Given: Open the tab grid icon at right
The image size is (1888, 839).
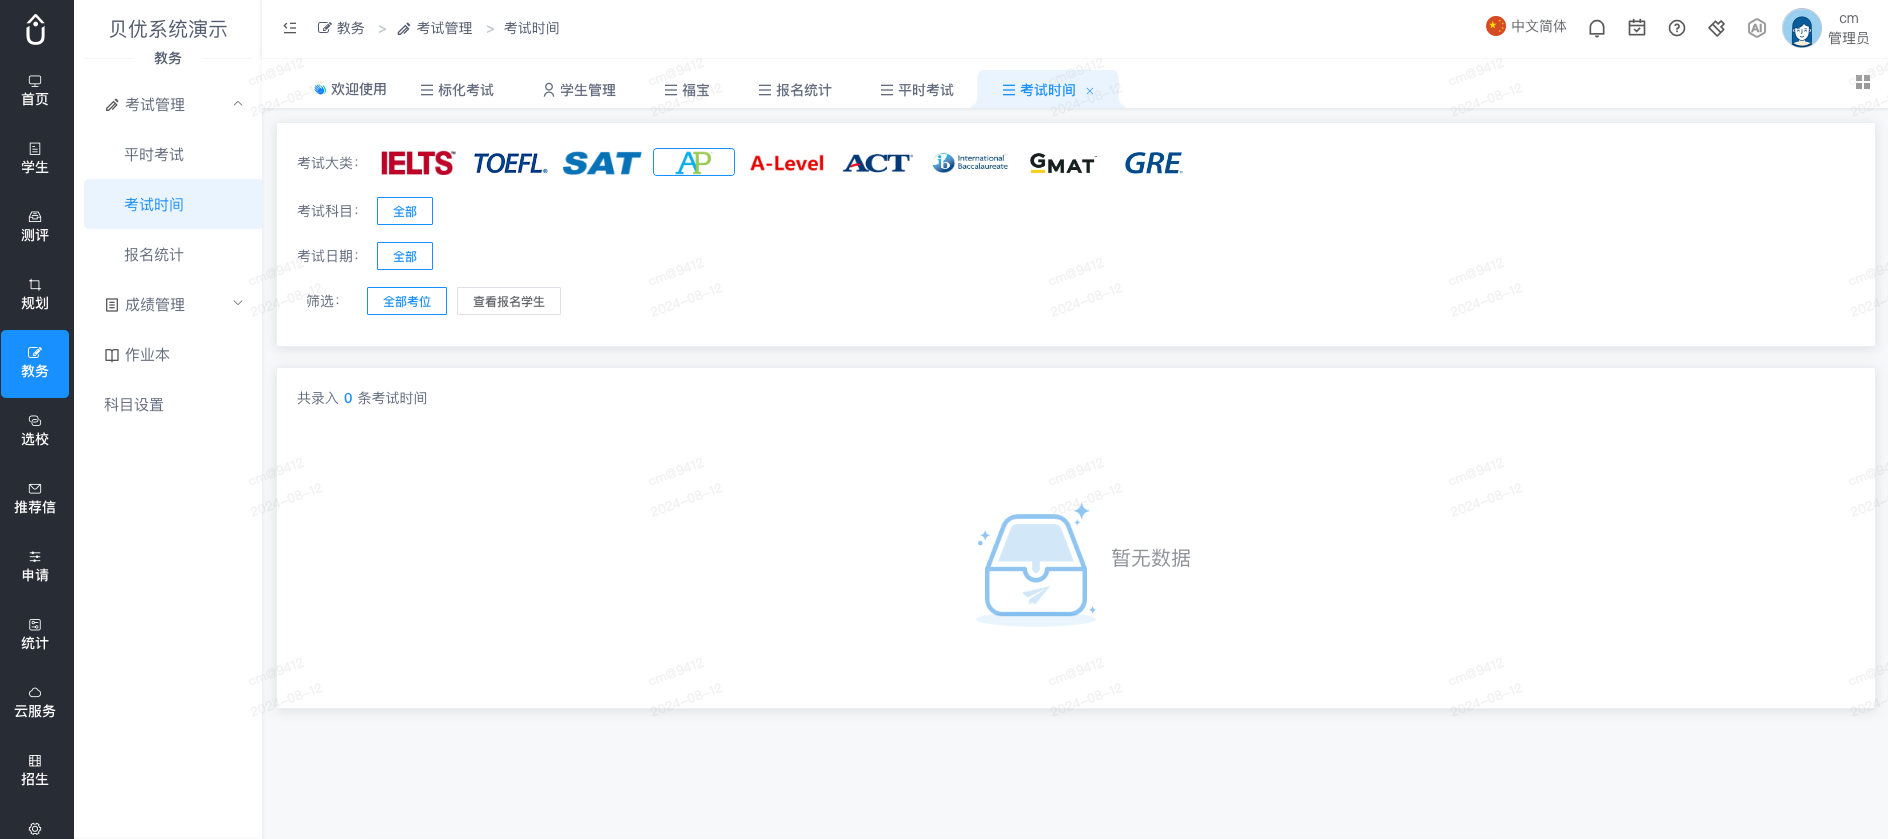Looking at the screenshot, I should (1863, 82).
